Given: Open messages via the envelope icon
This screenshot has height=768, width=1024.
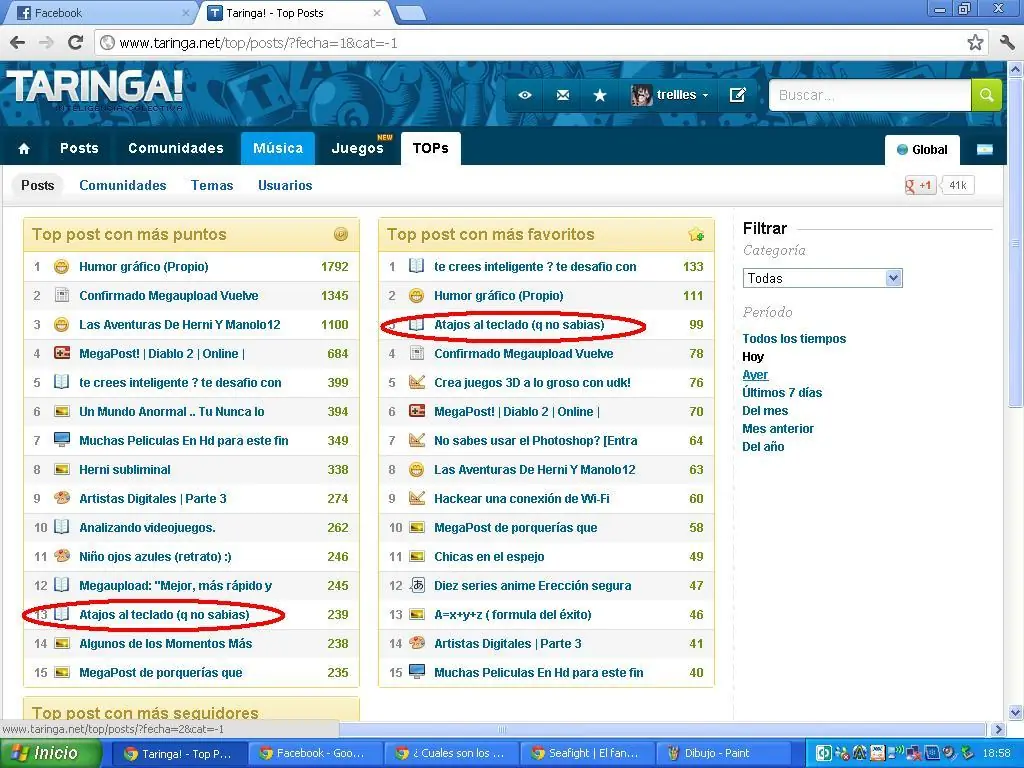Looking at the screenshot, I should tap(562, 95).
